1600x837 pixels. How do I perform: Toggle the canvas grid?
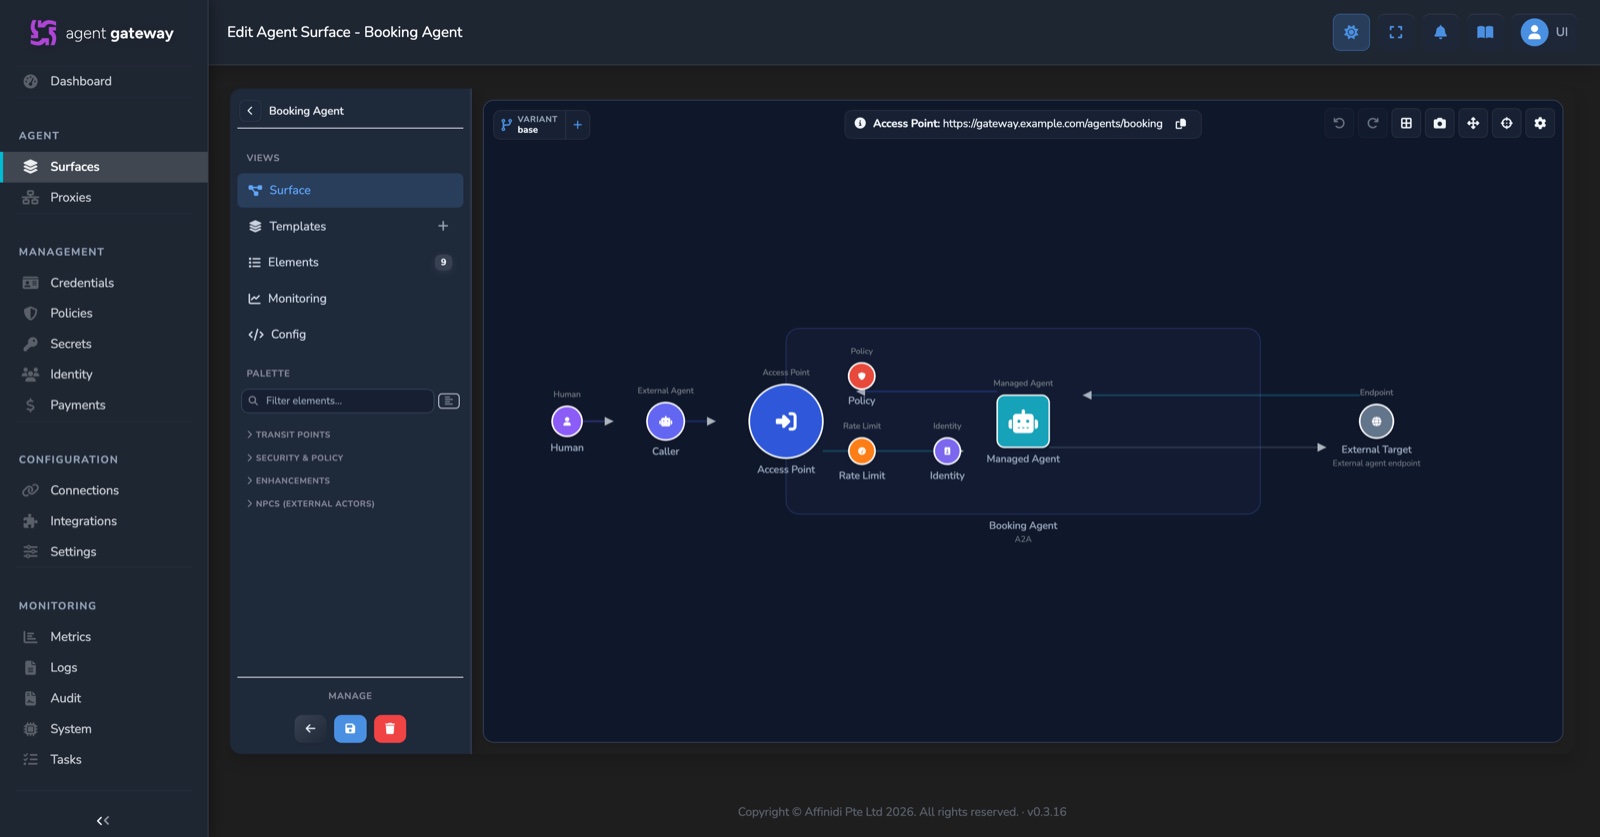1406,123
